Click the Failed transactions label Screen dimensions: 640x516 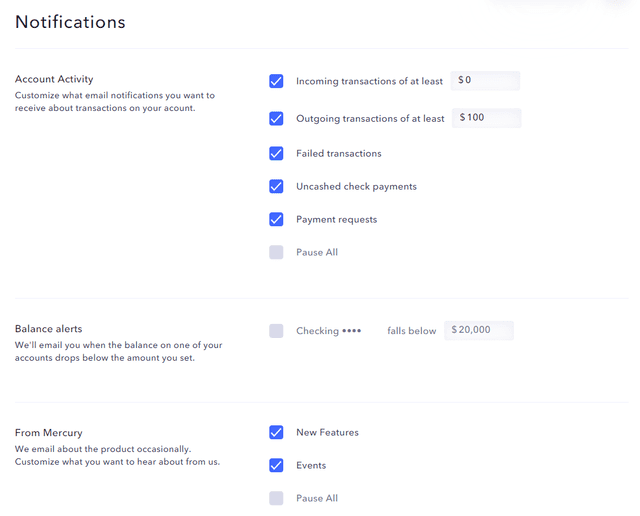[x=339, y=153]
